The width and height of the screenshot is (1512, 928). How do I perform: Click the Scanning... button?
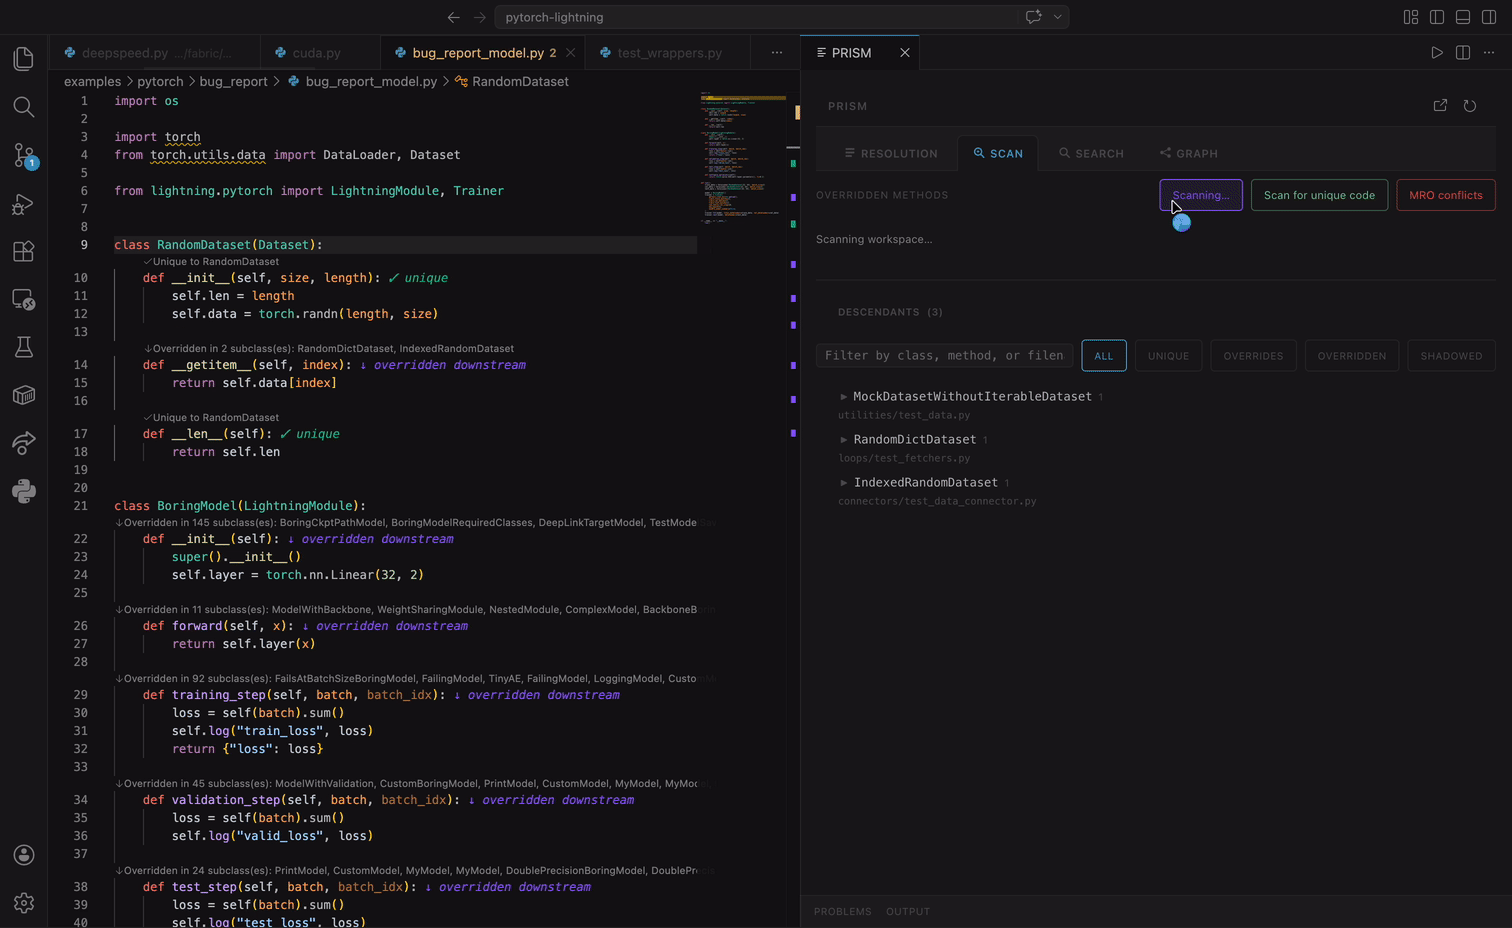click(x=1201, y=195)
